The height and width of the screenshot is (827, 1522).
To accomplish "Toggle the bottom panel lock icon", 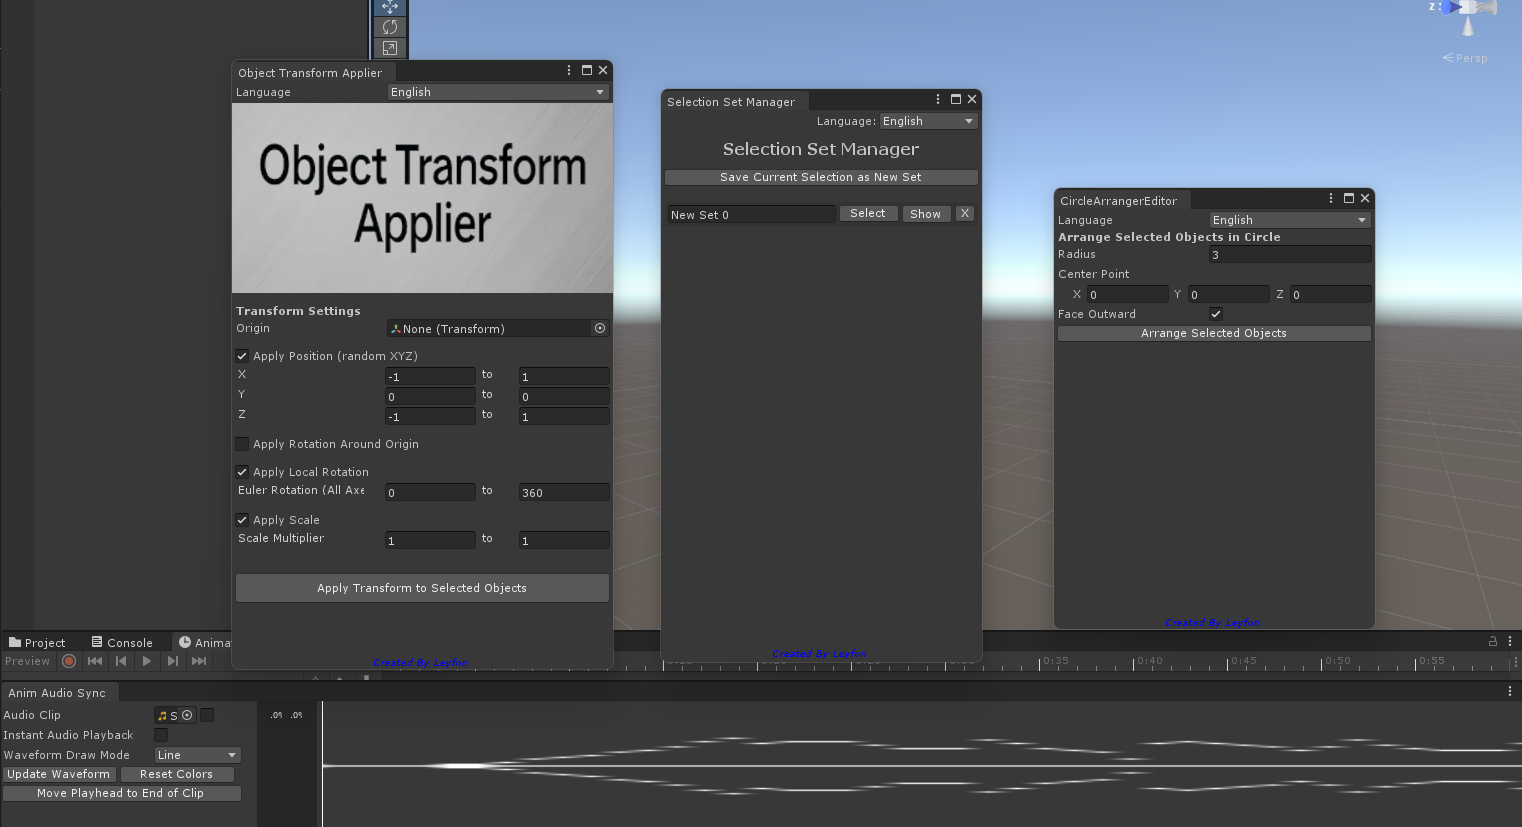I will [x=1493, y=641].
